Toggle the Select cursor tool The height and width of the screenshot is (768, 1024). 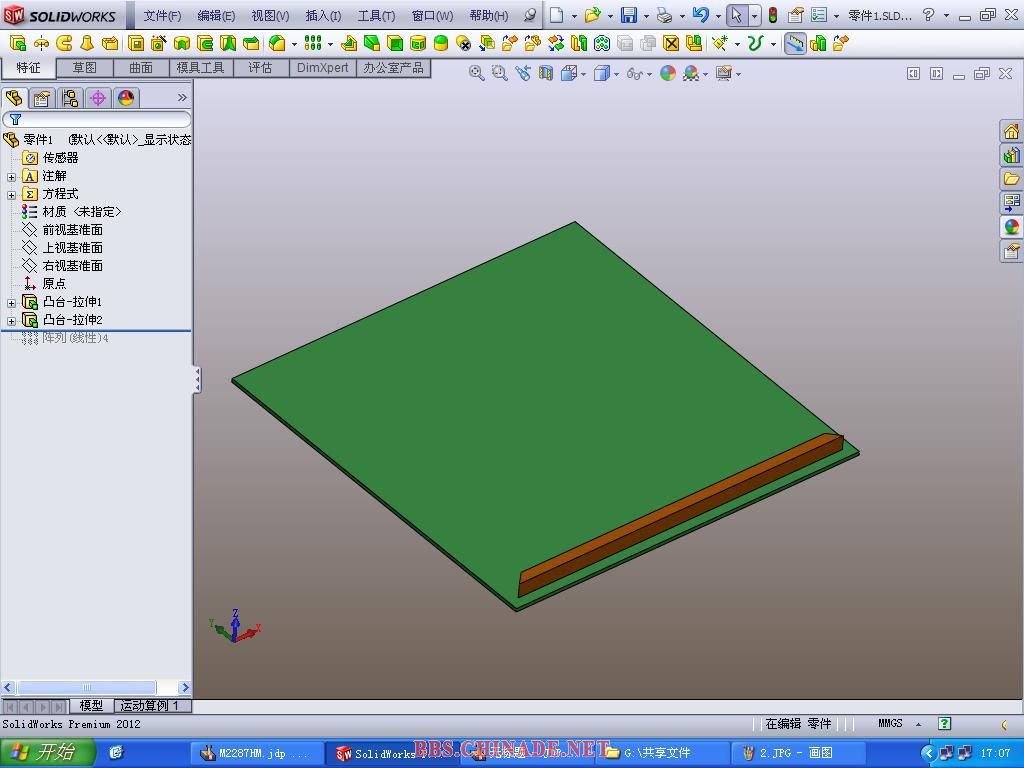[736, 15]
